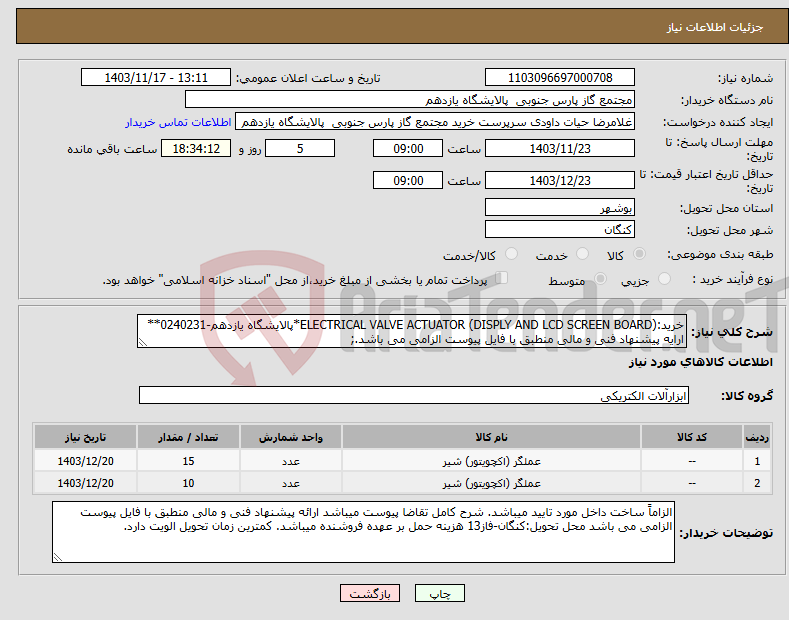Click row 2 need date 1403/12/20
Screen dimensions: 789x620
(x=86, y=483)
